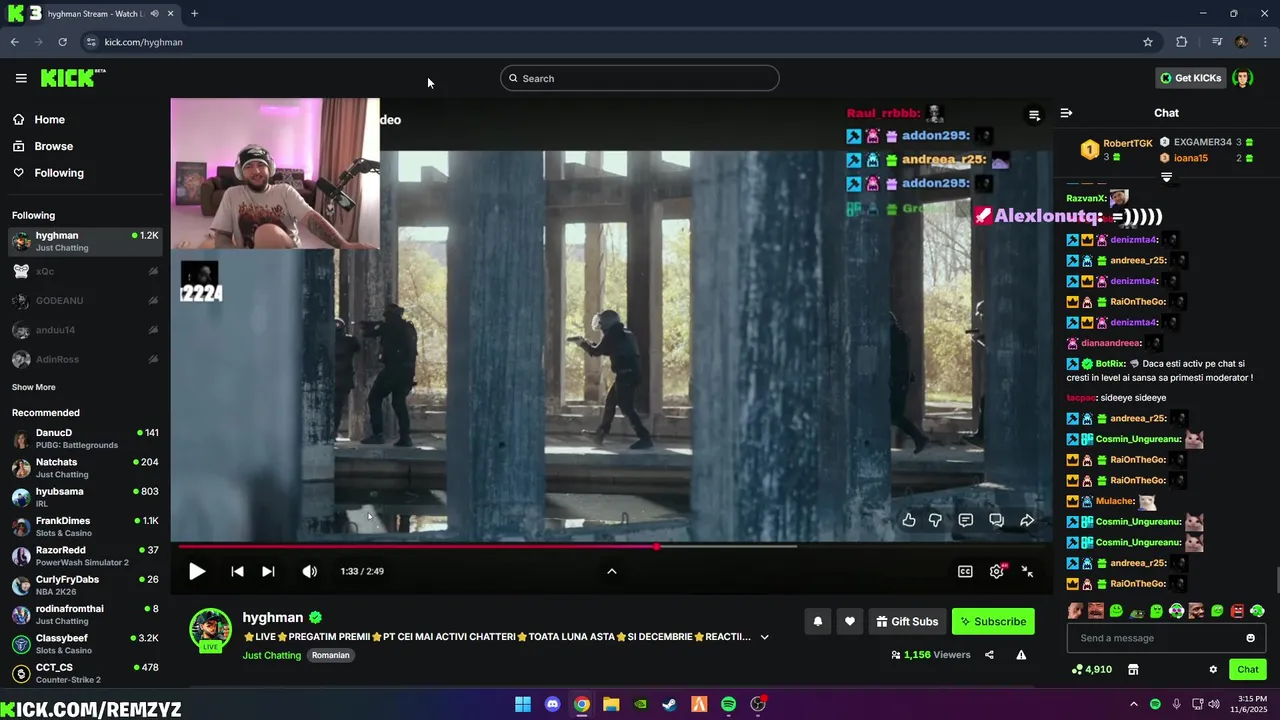Screen dimensions: 1280x720
Task: Go to Home in sidebar
Action: tap(49, 119)
